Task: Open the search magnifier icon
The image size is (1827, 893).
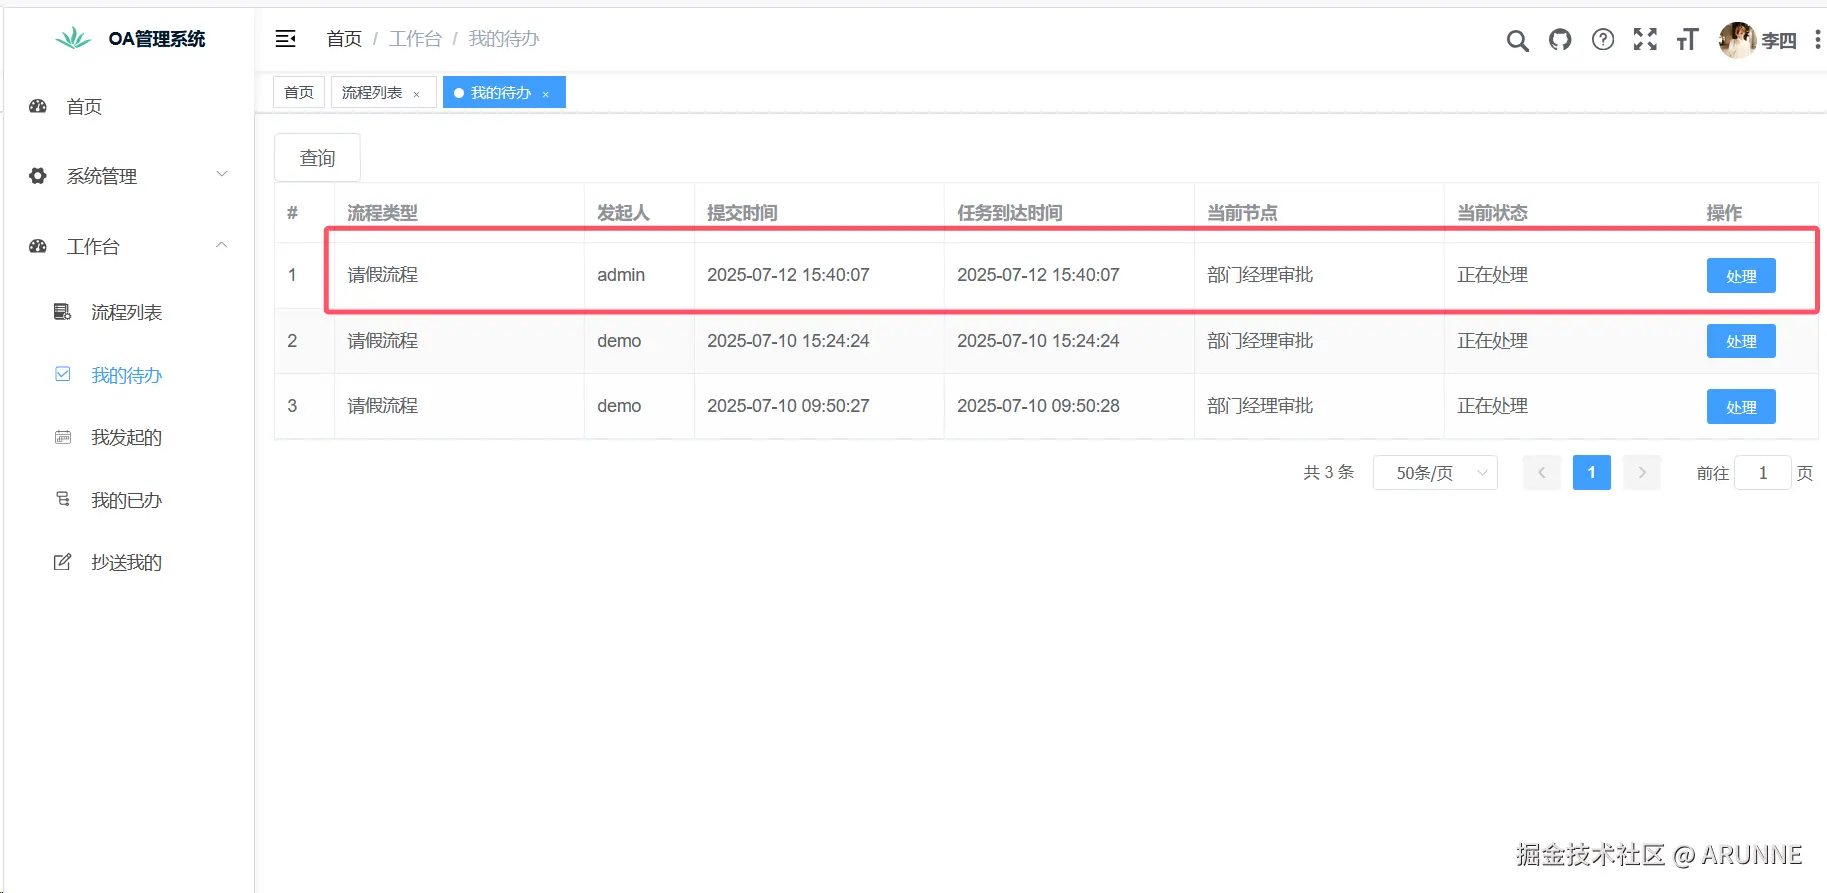Action: click(x=1517, y=40)
